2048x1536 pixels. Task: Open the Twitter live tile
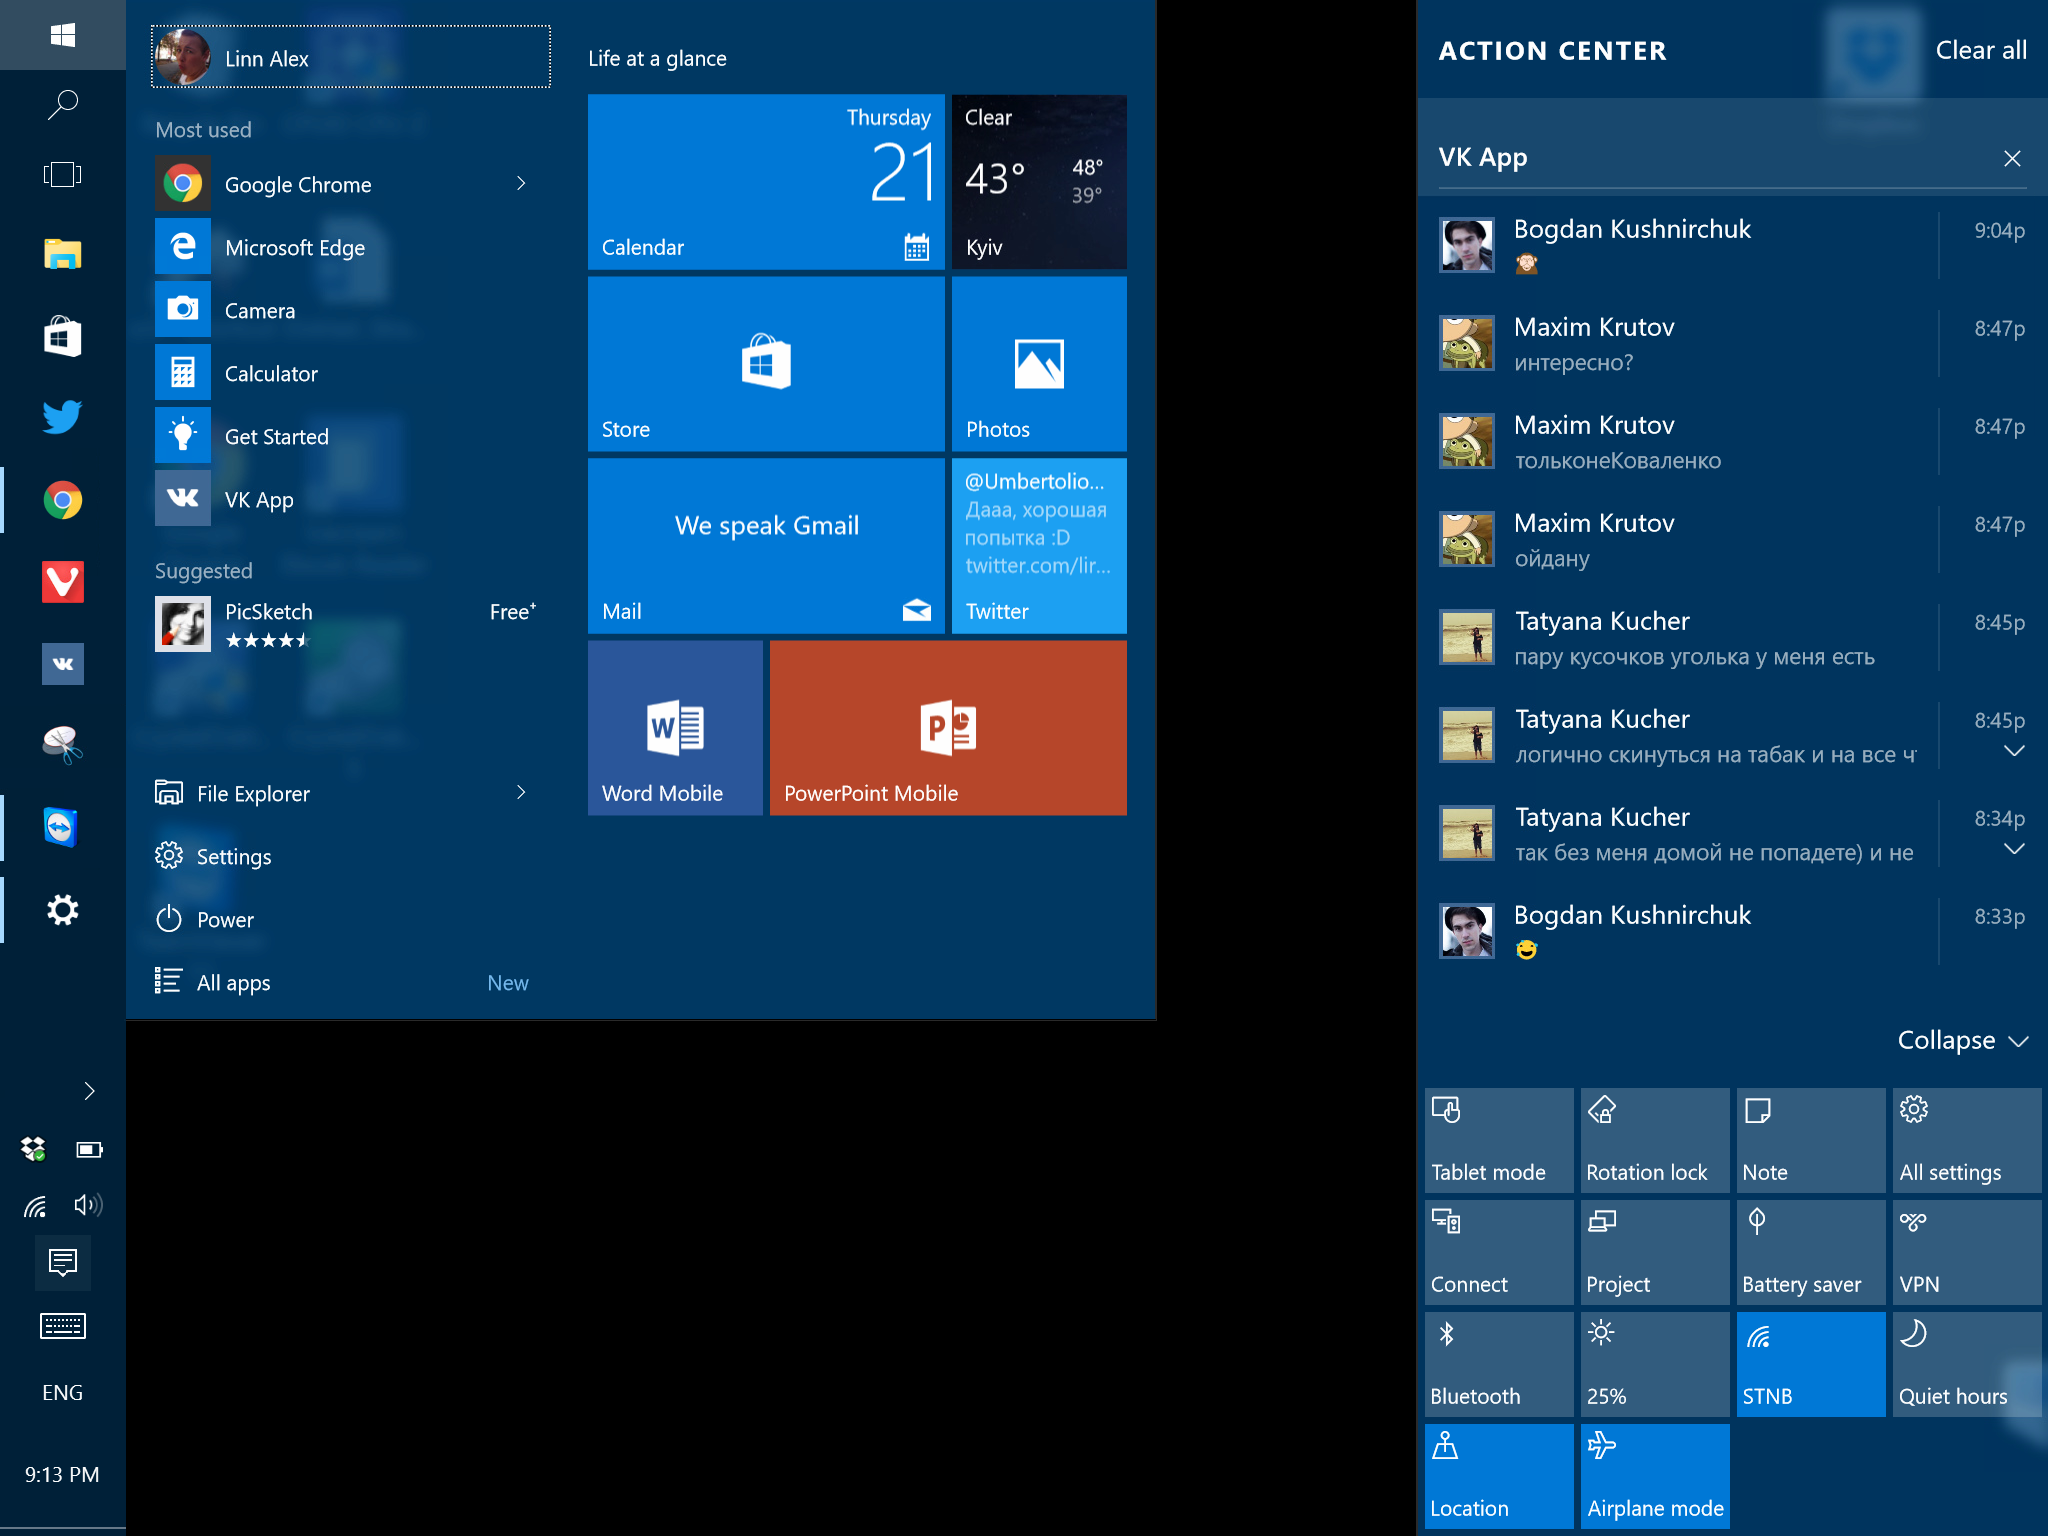click(1039, 546)
